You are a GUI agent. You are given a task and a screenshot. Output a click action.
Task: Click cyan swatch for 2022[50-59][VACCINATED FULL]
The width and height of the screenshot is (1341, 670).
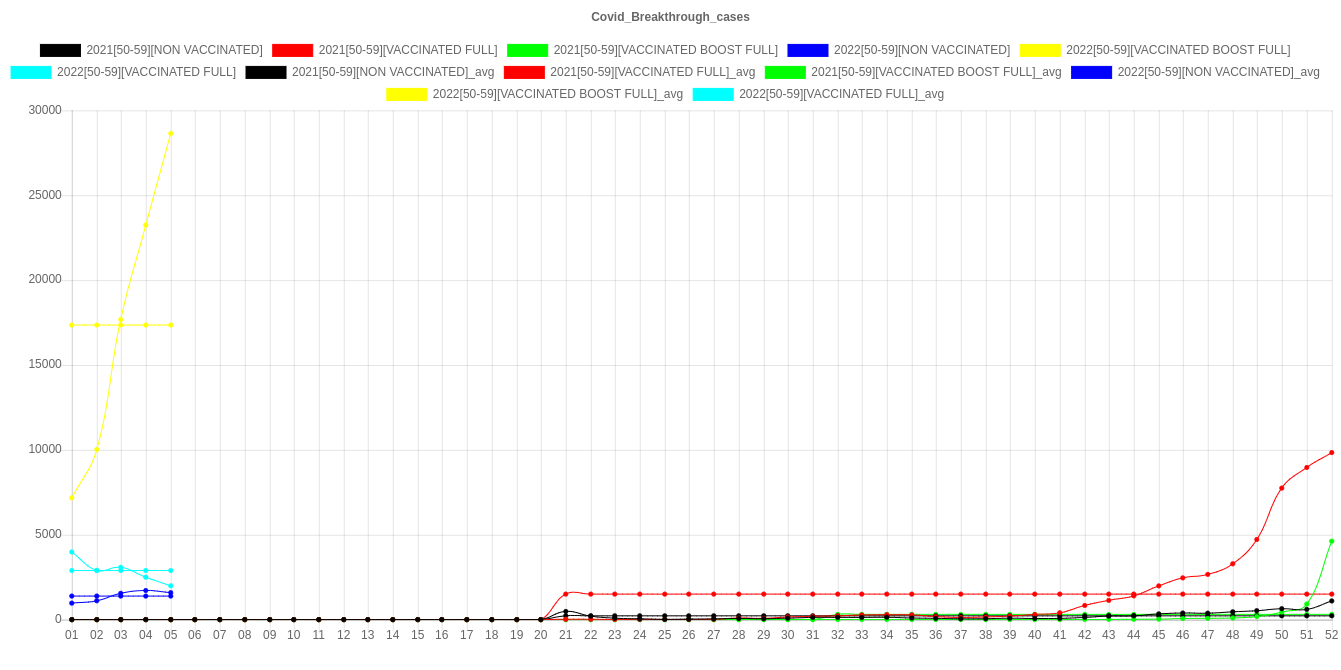30,72
